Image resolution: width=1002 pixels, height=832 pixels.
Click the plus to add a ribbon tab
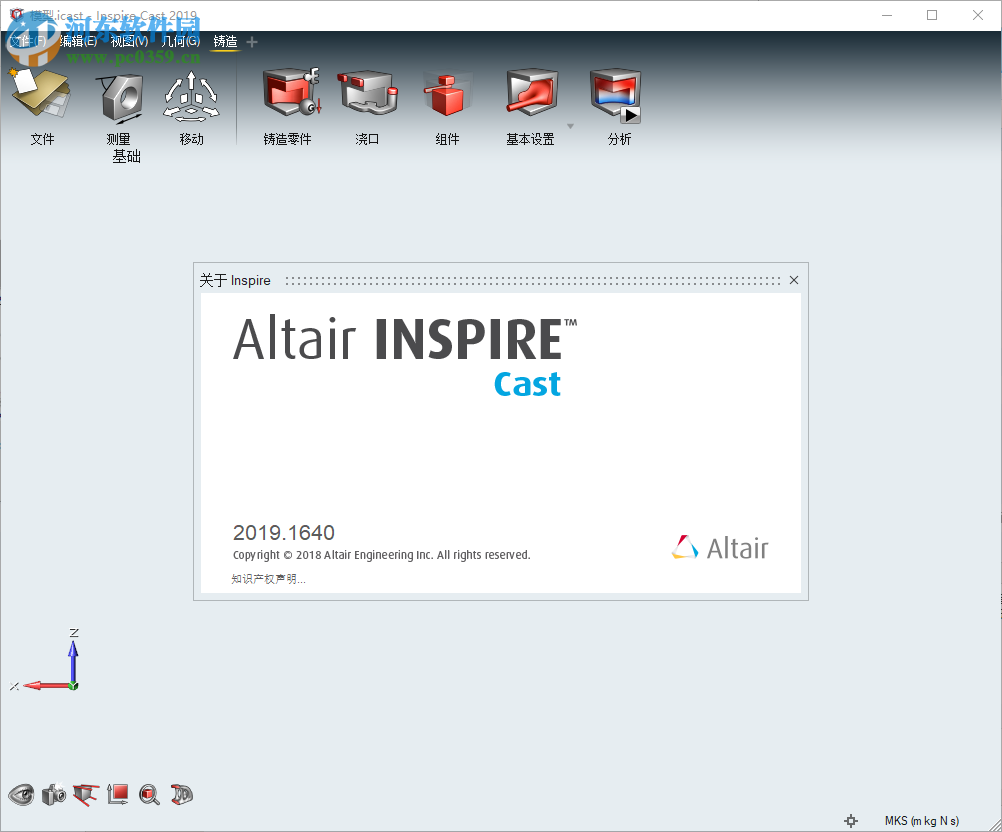pos(252,42)
